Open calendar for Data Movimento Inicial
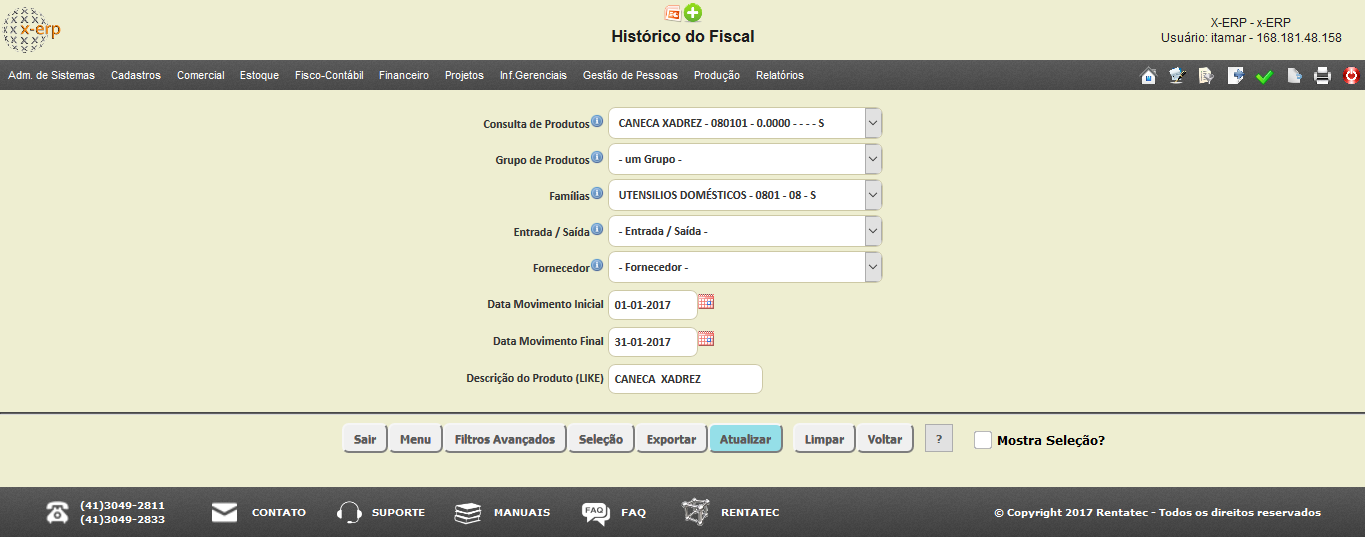The image size is (1365, 537). [x=706, y=301]
